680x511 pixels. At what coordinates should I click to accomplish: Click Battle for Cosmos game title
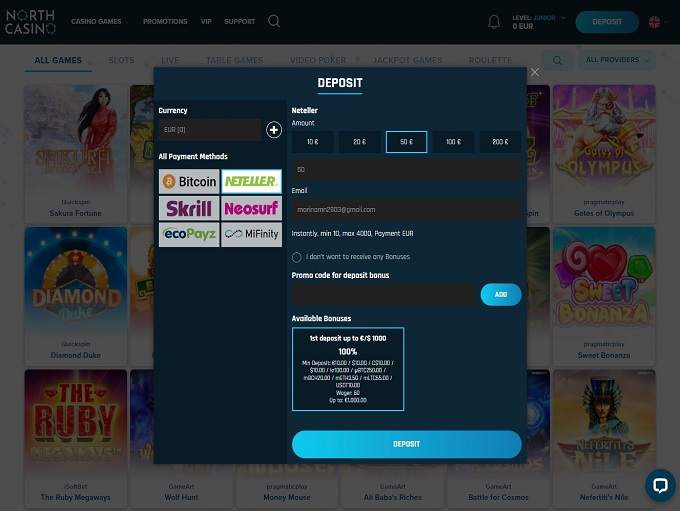498,497
